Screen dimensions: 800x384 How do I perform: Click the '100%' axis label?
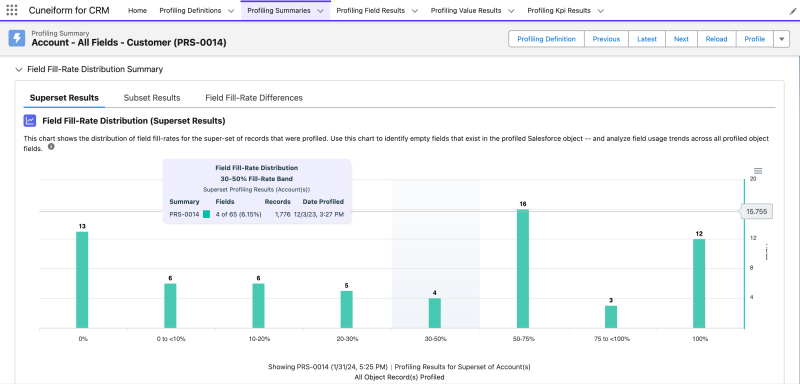pyautogui.click(x=700, y=339)
